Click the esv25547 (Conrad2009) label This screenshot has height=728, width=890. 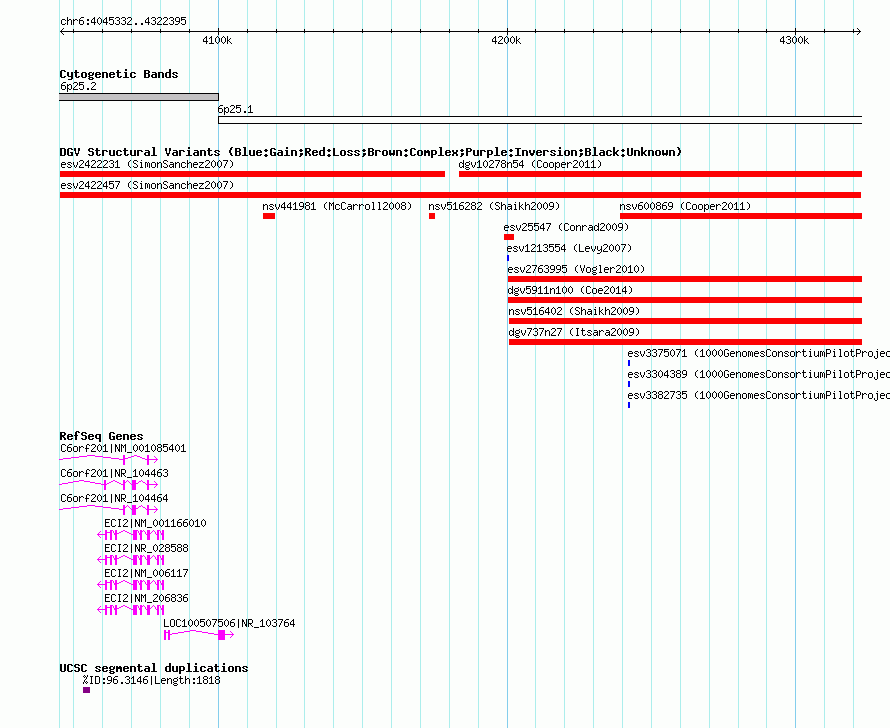[566, 227]
